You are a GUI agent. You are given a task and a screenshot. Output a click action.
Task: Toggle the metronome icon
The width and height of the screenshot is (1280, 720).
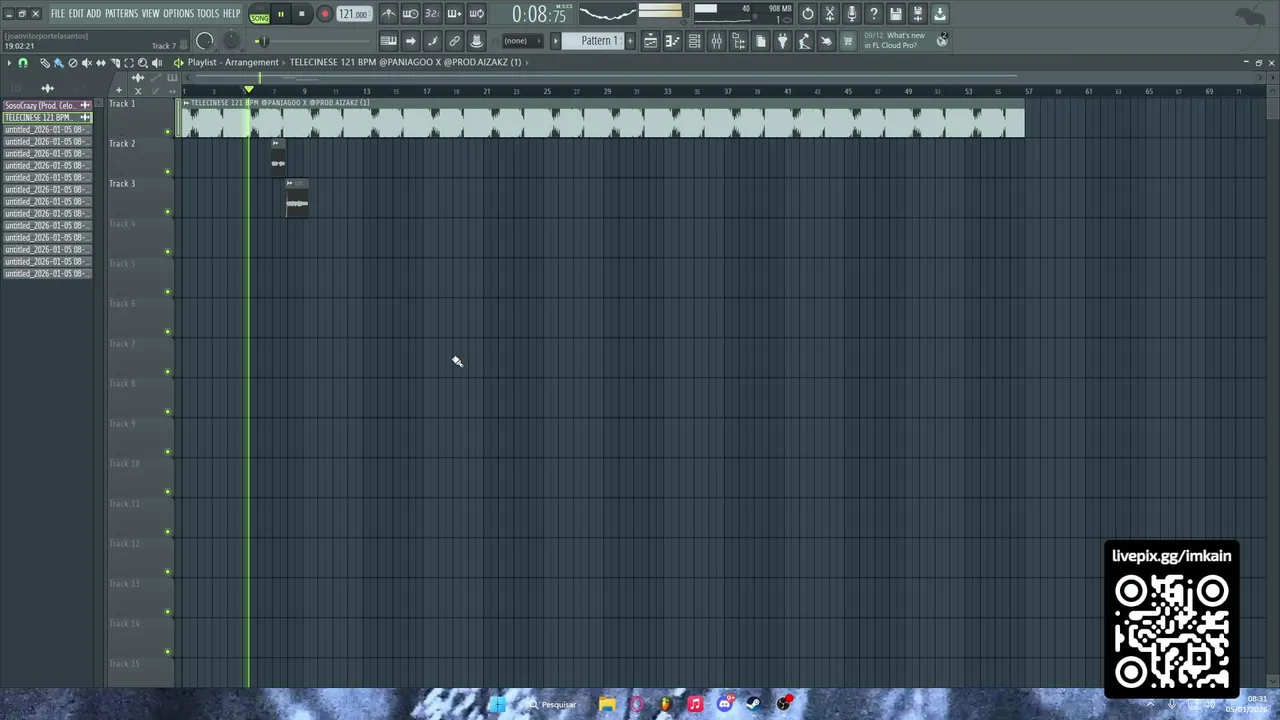click(388, 14)
